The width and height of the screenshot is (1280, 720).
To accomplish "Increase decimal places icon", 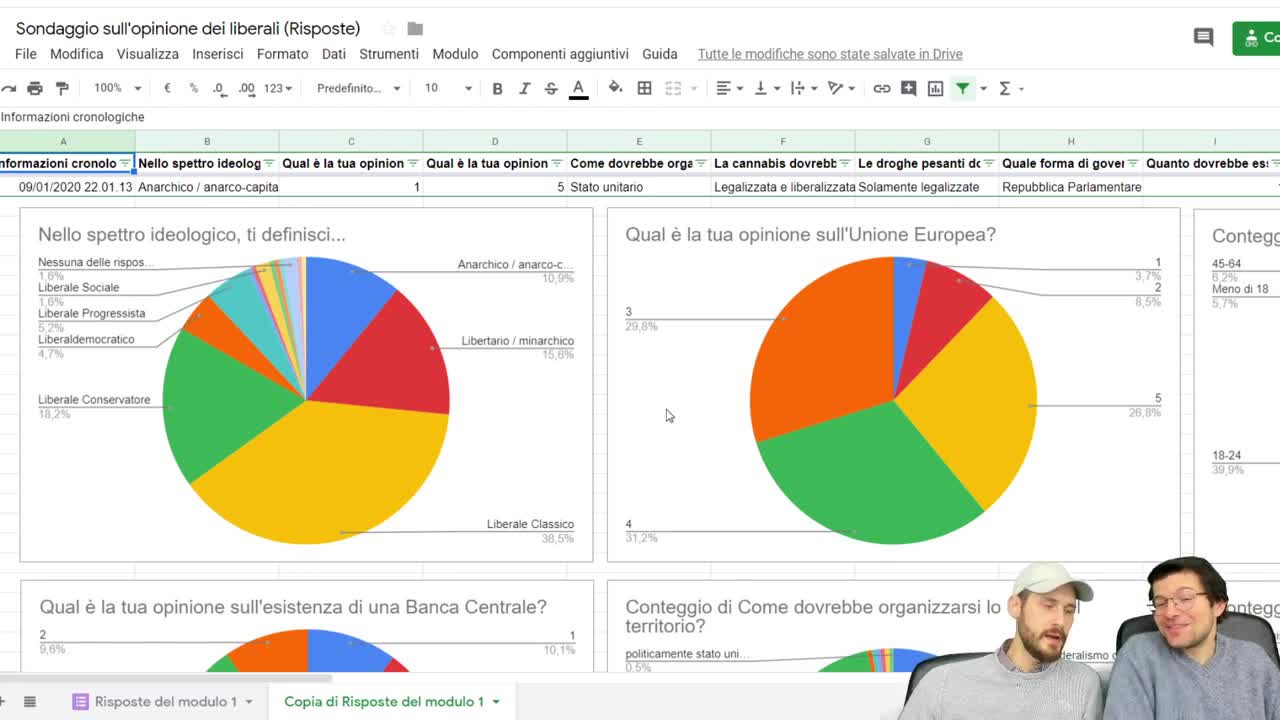I will click(246, 88).
